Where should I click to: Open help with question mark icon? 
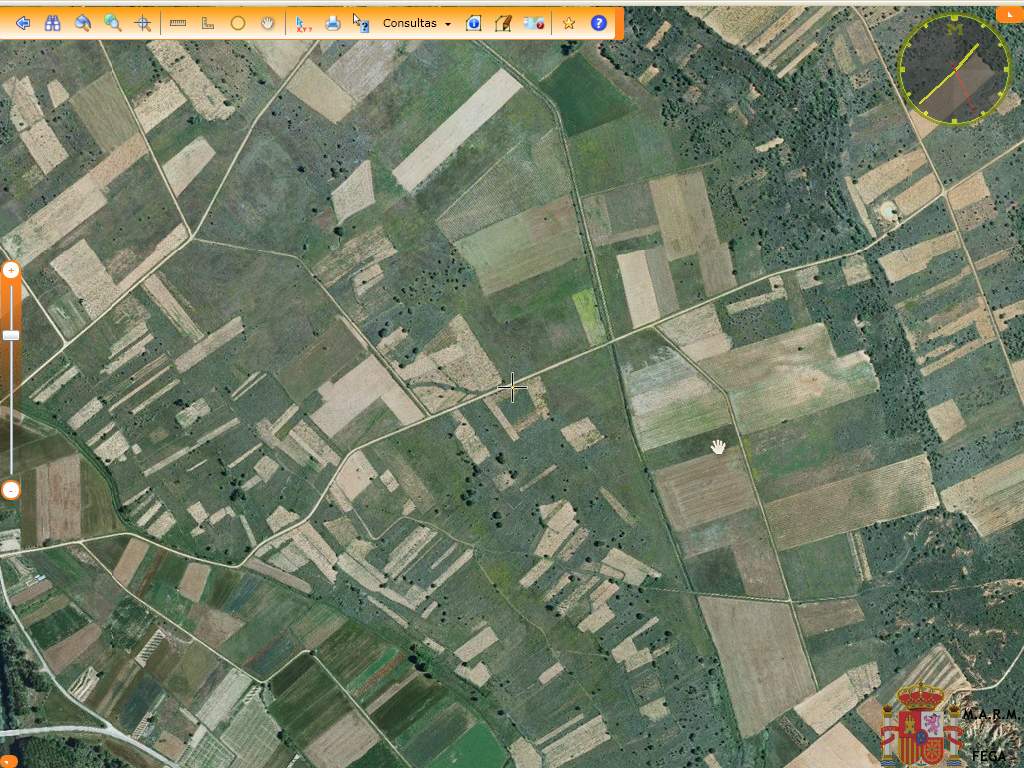[599, 23]
